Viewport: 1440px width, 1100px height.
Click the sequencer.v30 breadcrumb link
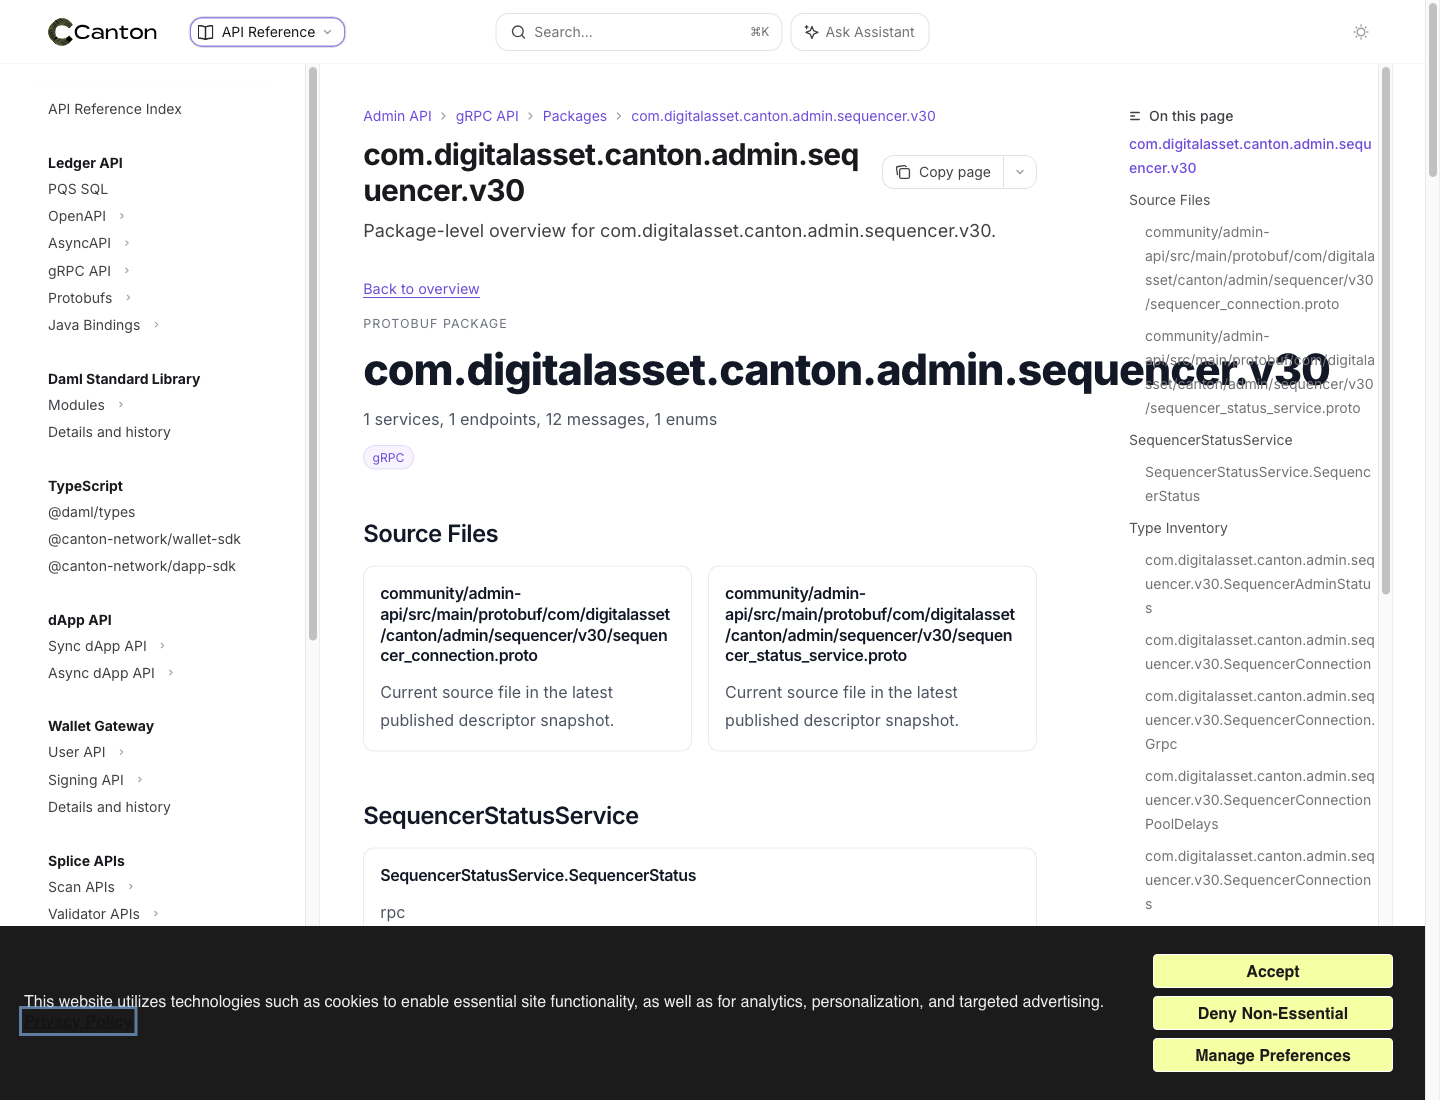click(783, 116)
